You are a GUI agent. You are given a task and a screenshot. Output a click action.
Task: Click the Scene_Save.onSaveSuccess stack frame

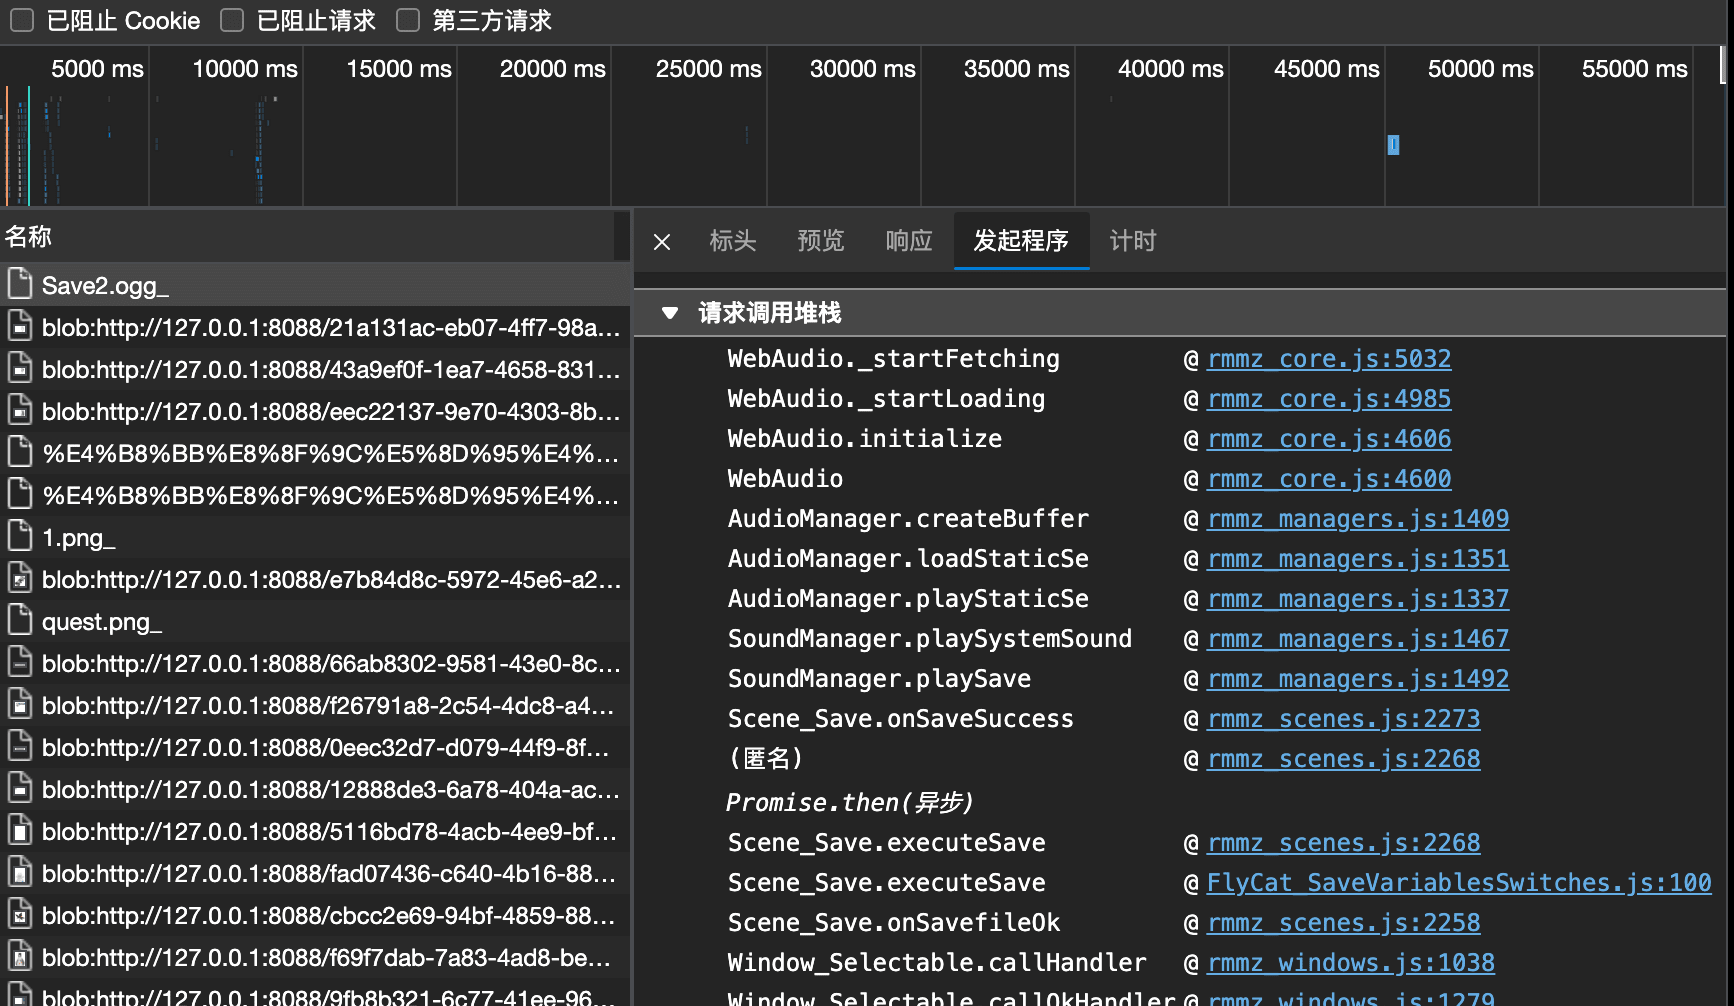point(900,719)
